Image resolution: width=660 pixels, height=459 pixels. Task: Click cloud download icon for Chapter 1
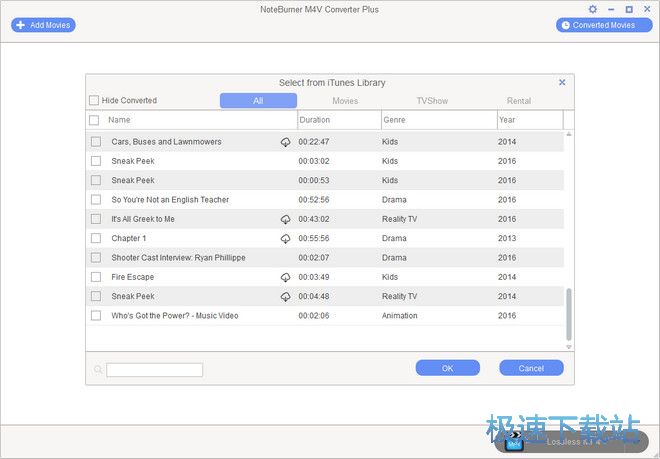(285, 239)
